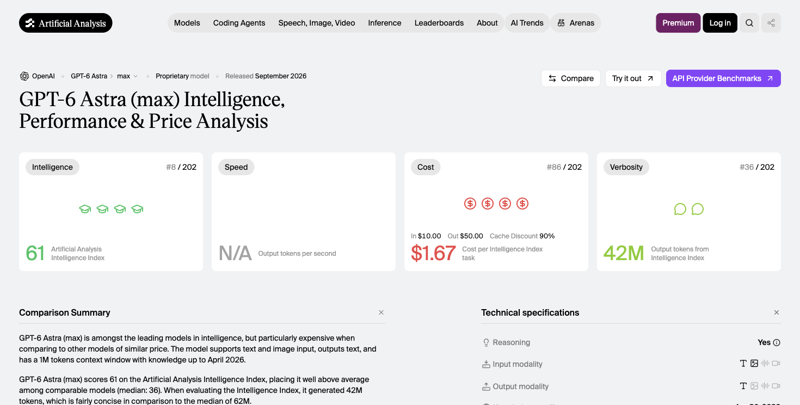The height and width of the screenshot is (405, 800).
Task: Click the Cost card label
Action: pyautogui.click(x=426, y=167)
